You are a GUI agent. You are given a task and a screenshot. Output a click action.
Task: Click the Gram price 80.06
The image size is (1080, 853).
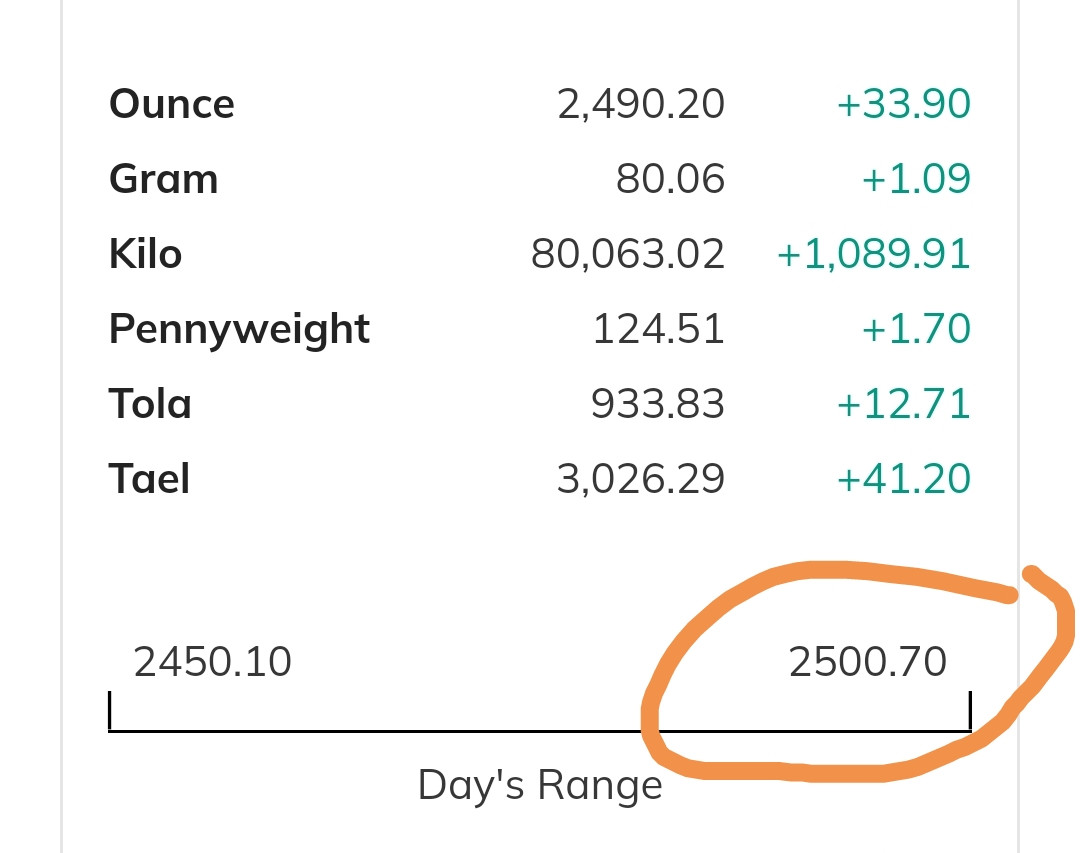point(670,179)
